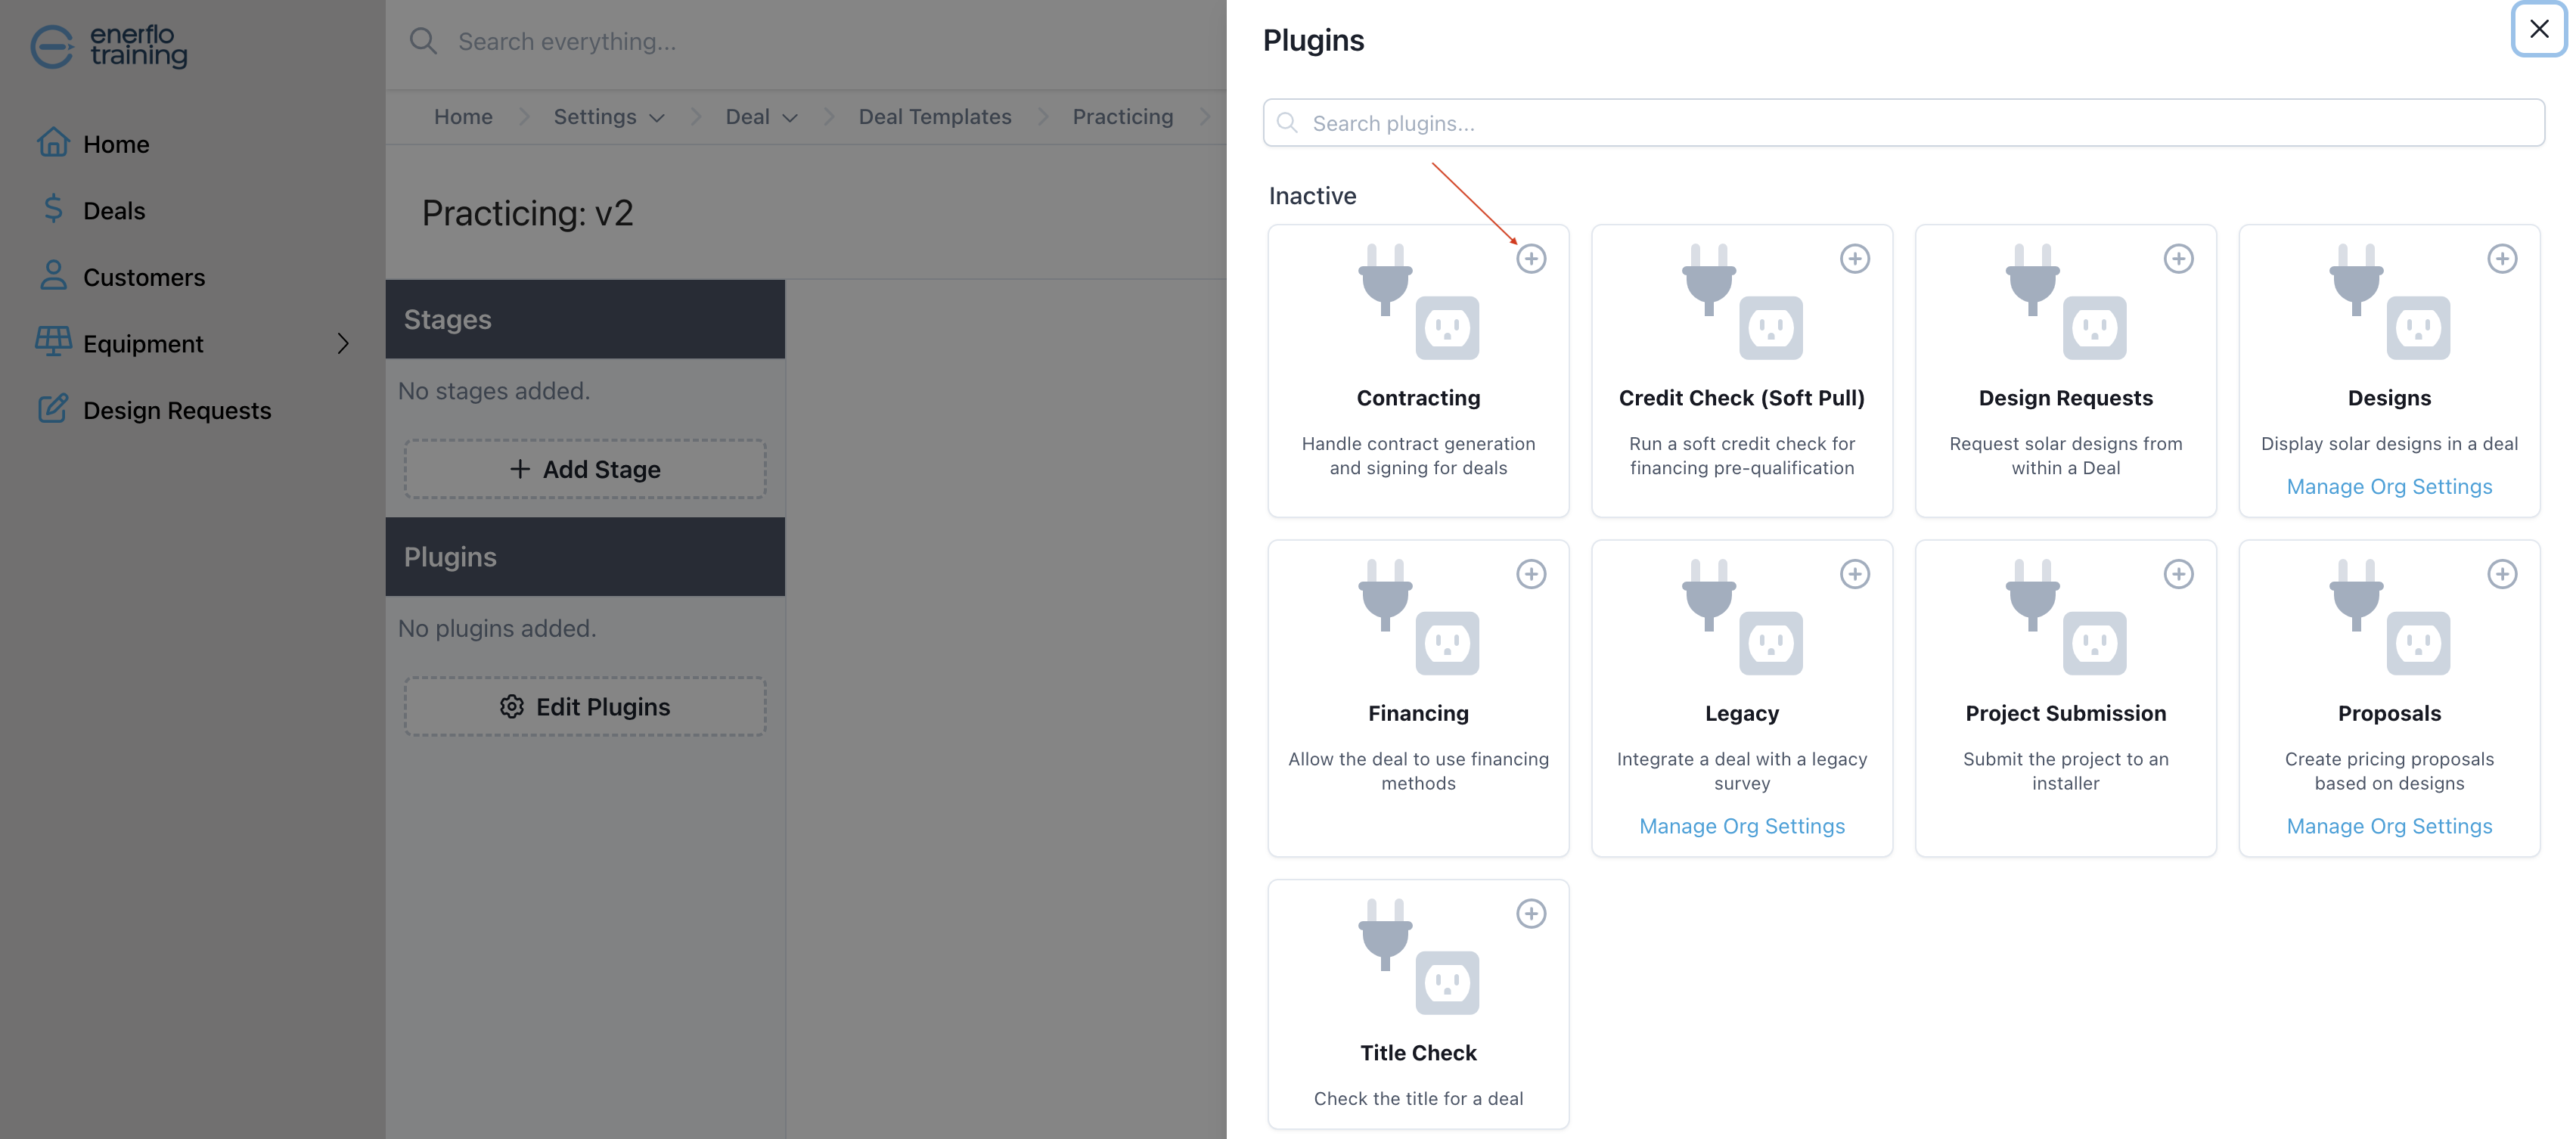Activate the Financing plugin plus icon
Screen dimensions: 2576x1139
pyautogui.click(x=1531, y=574)
